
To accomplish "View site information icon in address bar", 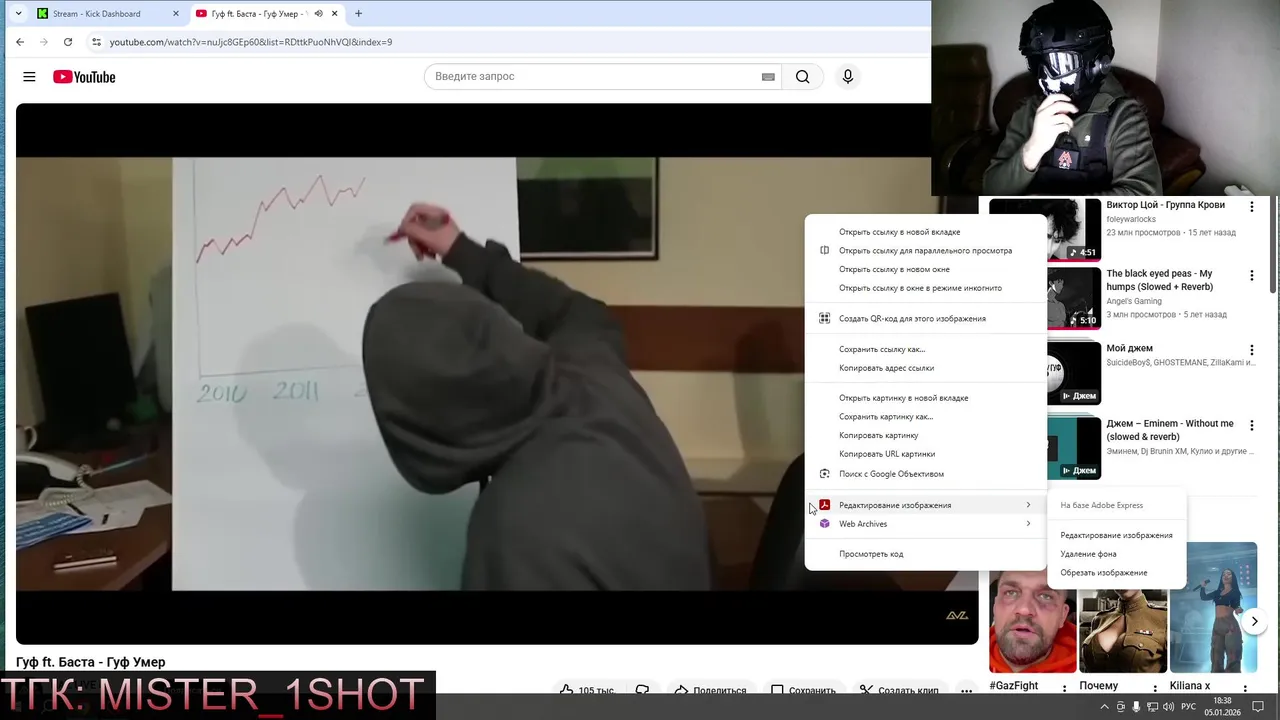I will [x=96, y=42].
